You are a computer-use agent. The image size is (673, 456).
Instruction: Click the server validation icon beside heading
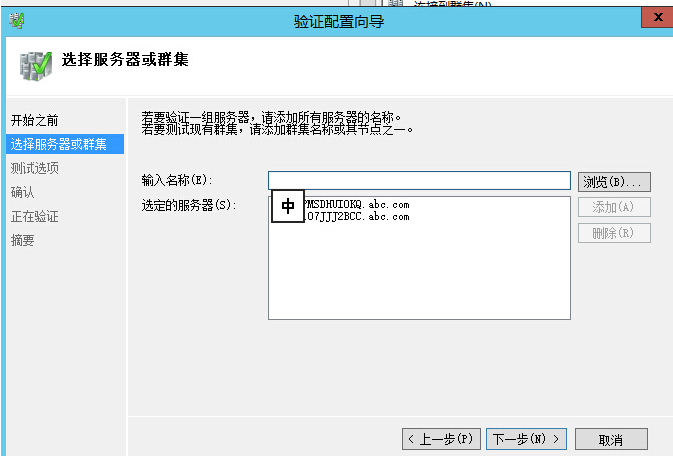click(x=36, y=66)
